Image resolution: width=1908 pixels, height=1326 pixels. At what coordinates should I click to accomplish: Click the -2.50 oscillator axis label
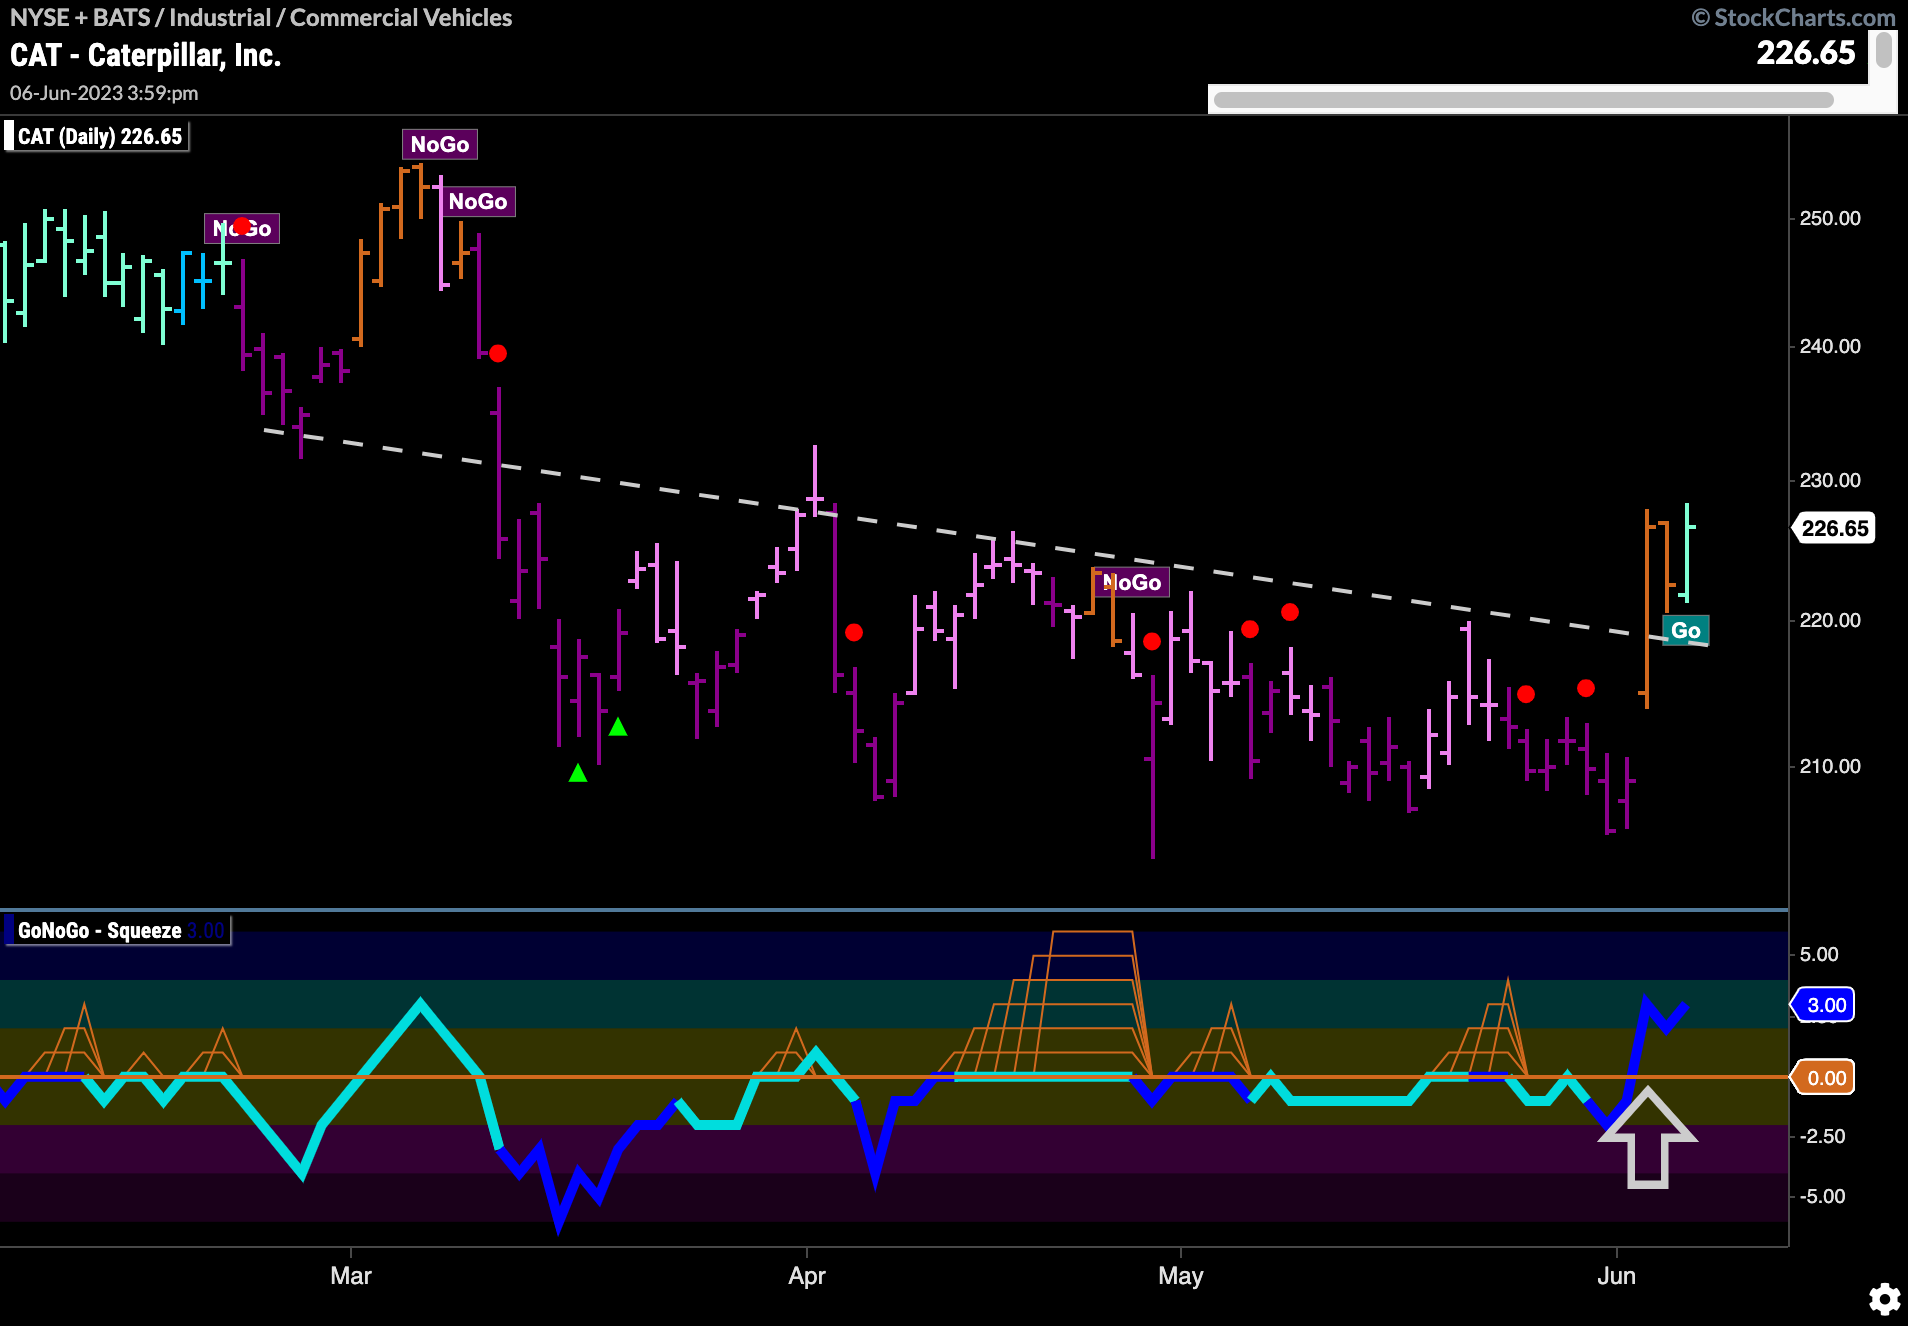click(1822, 1136)
